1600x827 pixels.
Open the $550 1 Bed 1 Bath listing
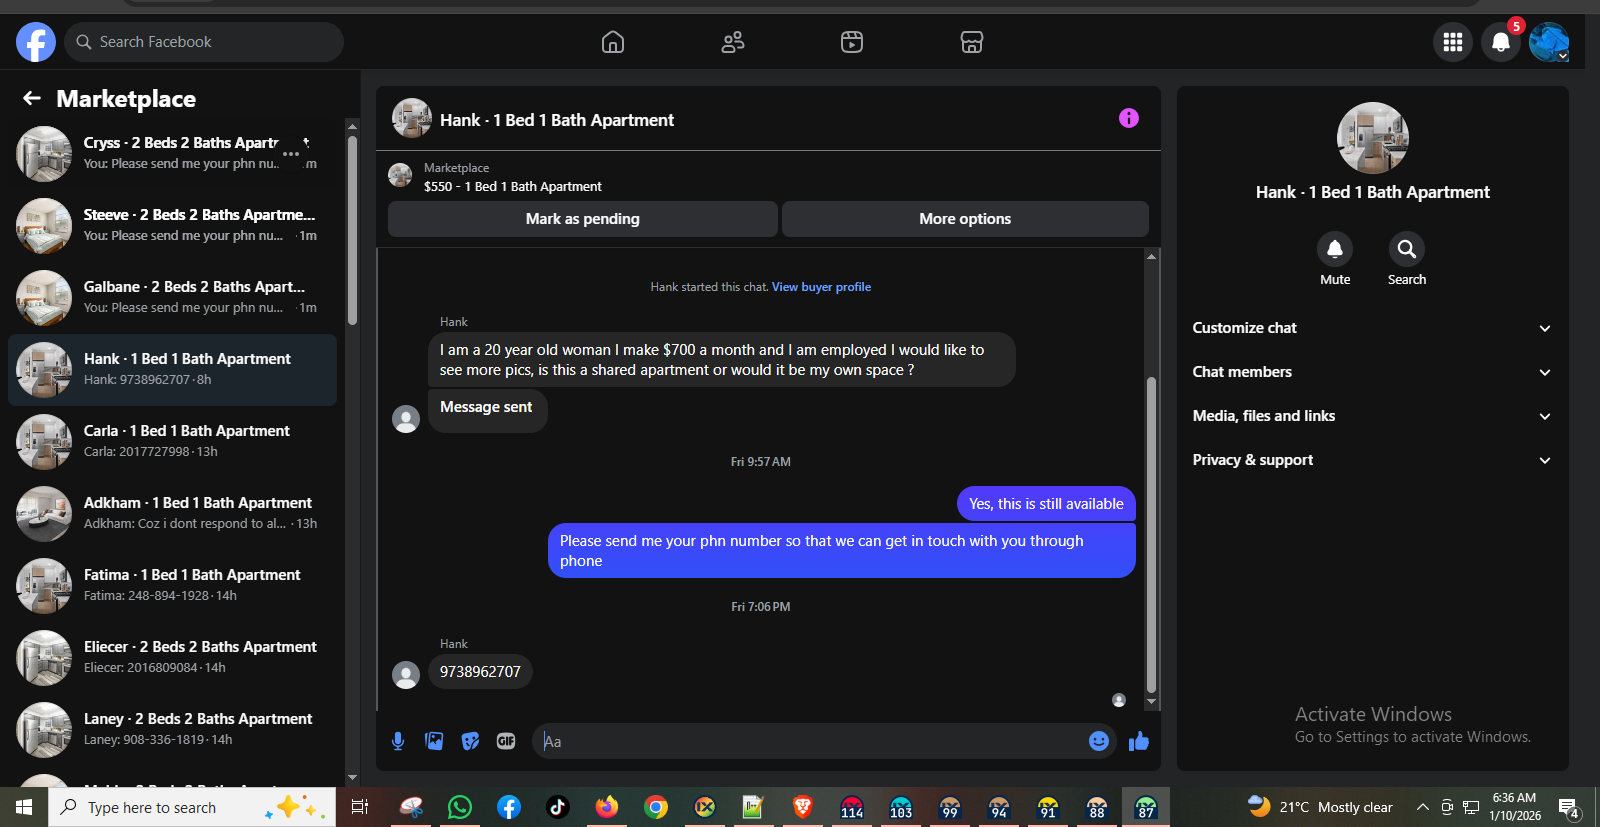[513, 177]
